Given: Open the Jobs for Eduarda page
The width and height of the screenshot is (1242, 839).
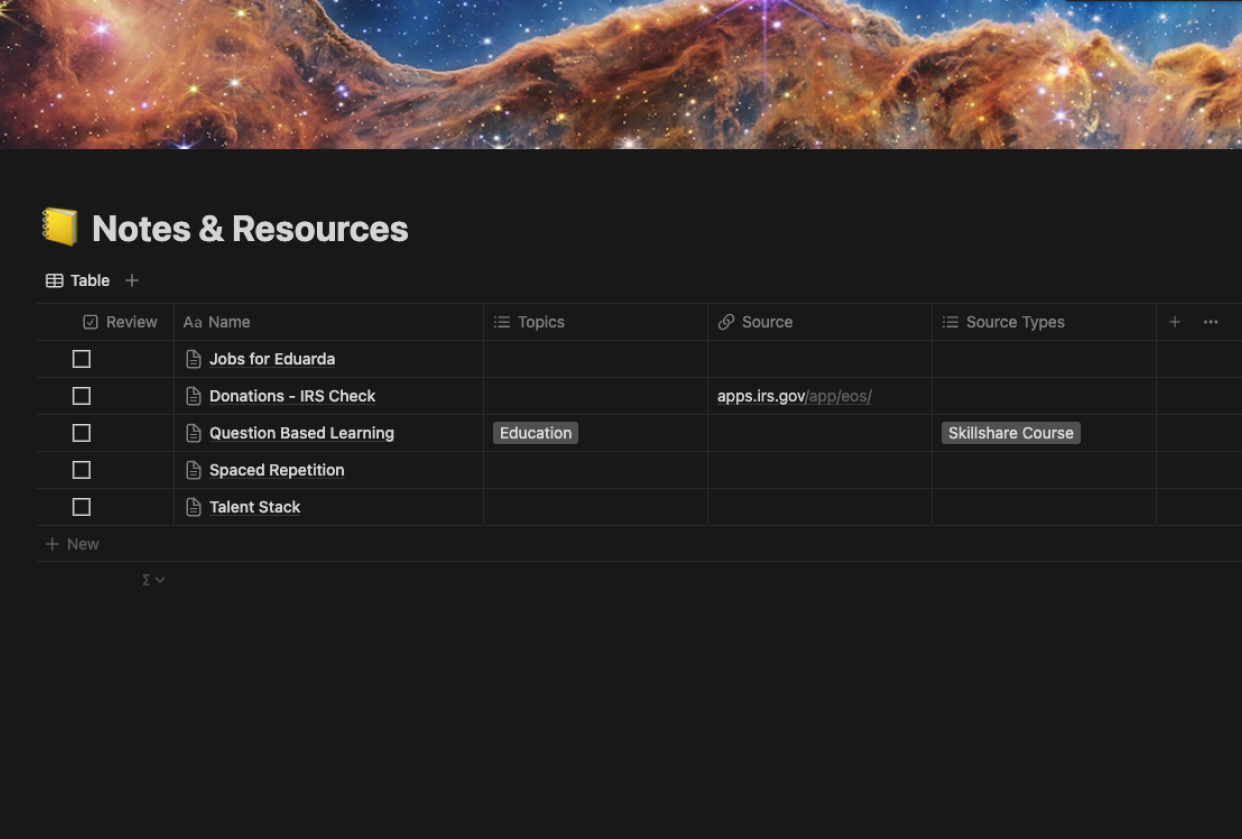Looking at the screenshot, I should pos(272,359).
